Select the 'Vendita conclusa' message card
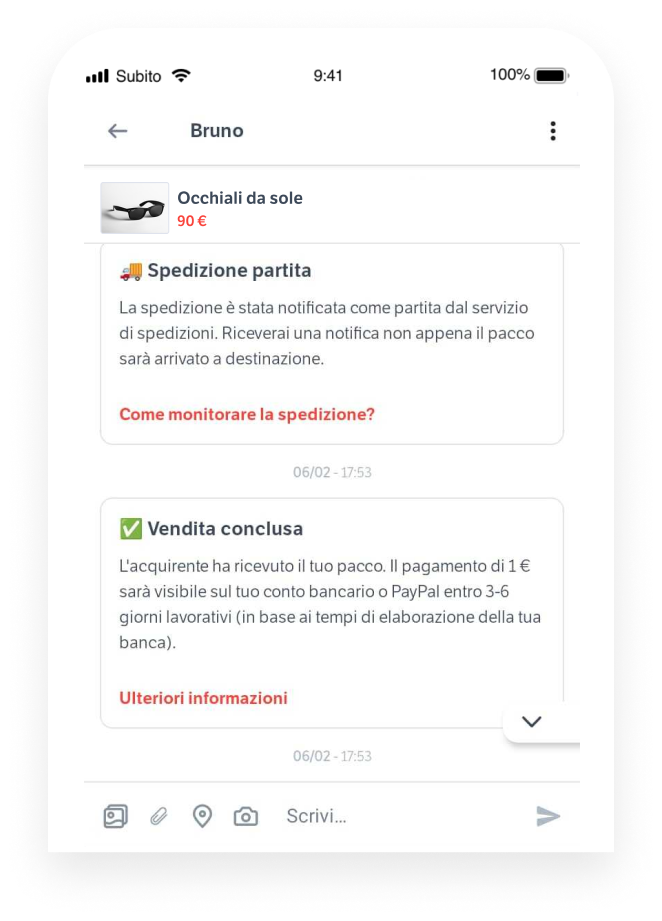Viewport: 662px width, 921px height. 332,613
